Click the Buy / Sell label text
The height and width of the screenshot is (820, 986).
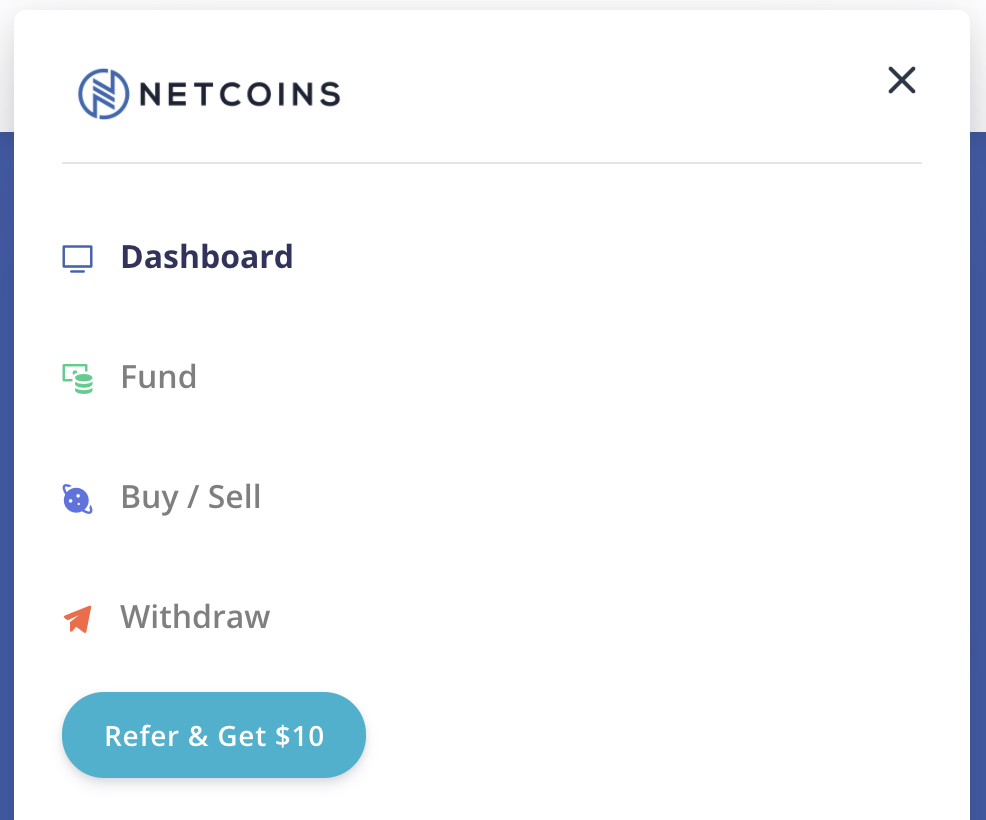pos(191,497)
